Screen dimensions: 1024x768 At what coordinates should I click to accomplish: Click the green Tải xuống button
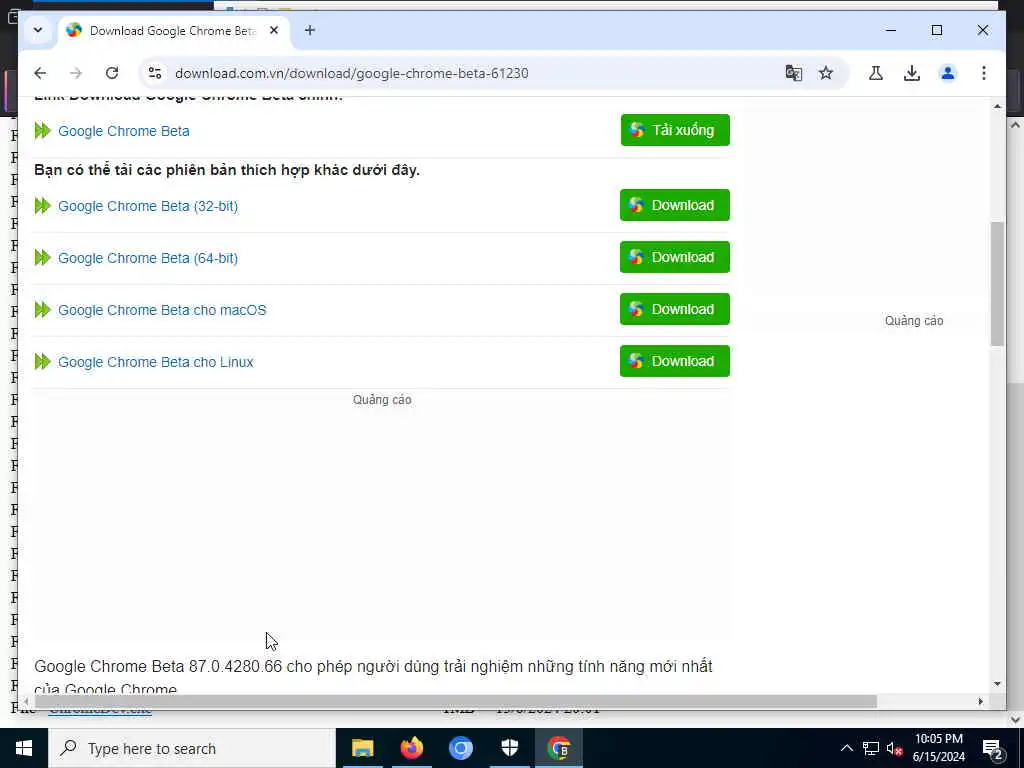tap(675, 130)
